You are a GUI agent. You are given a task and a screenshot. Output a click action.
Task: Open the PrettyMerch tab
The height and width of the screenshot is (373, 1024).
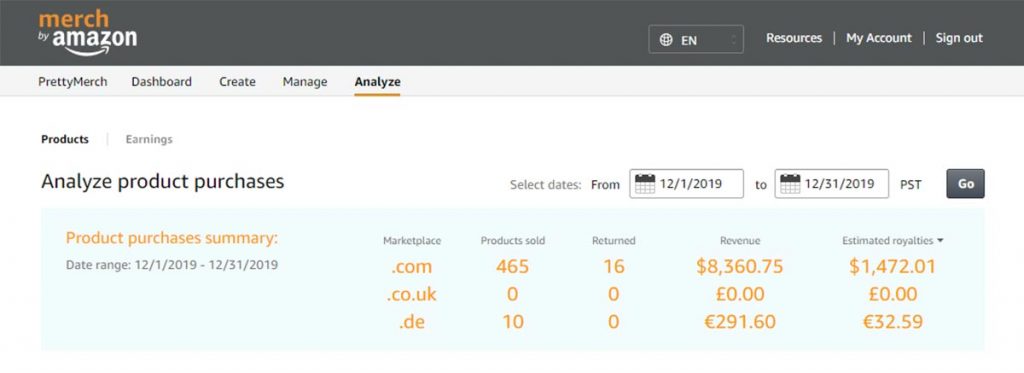click(x=72, y=82)
